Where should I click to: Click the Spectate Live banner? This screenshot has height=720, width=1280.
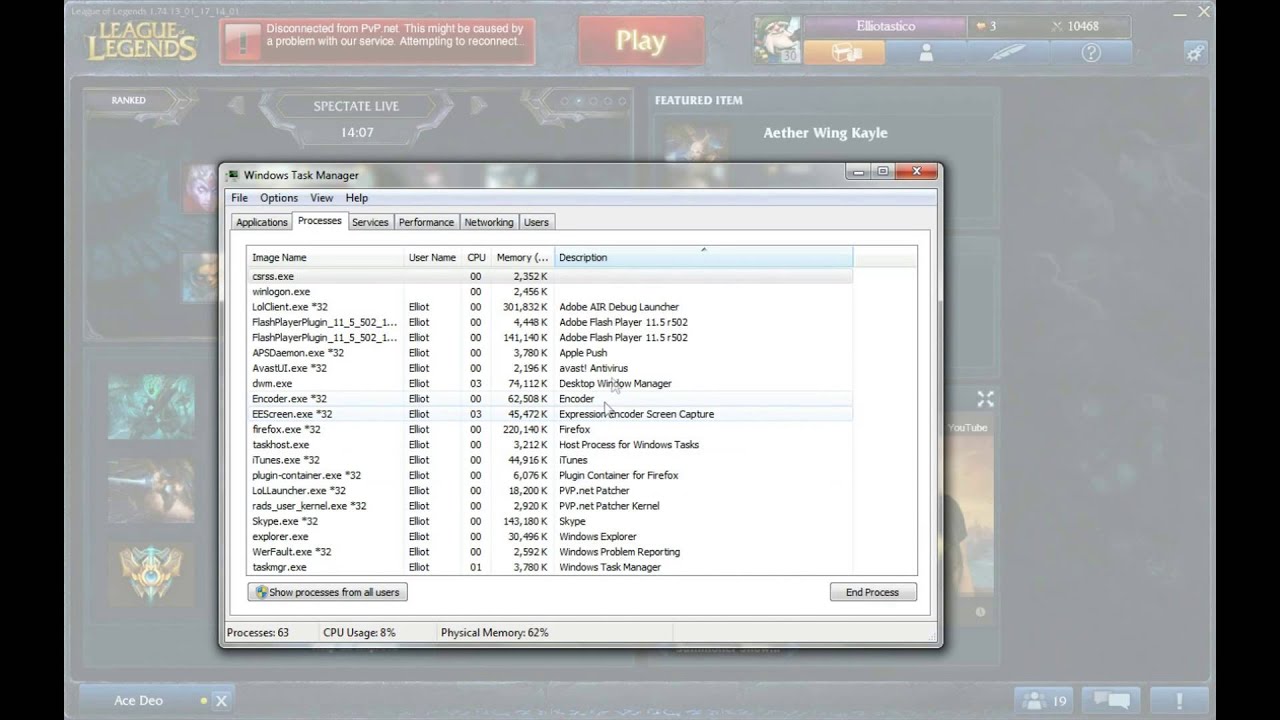pyautogui.click(x=356, y=106)
